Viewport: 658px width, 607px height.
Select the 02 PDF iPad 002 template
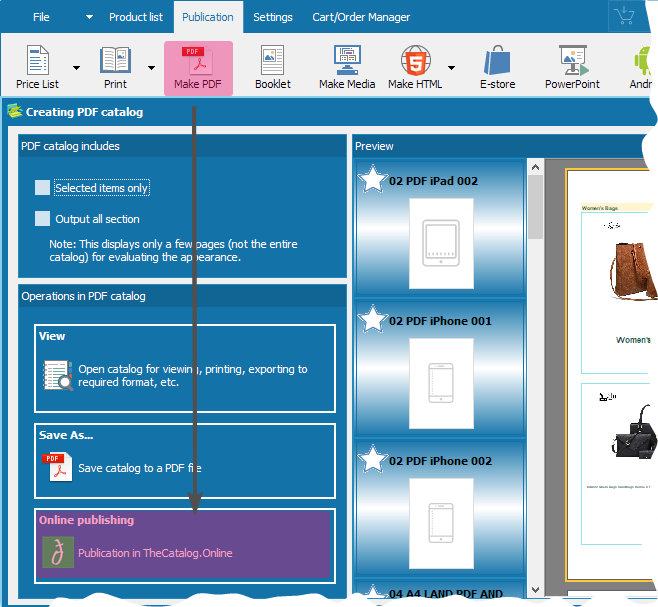coord(441,227)
